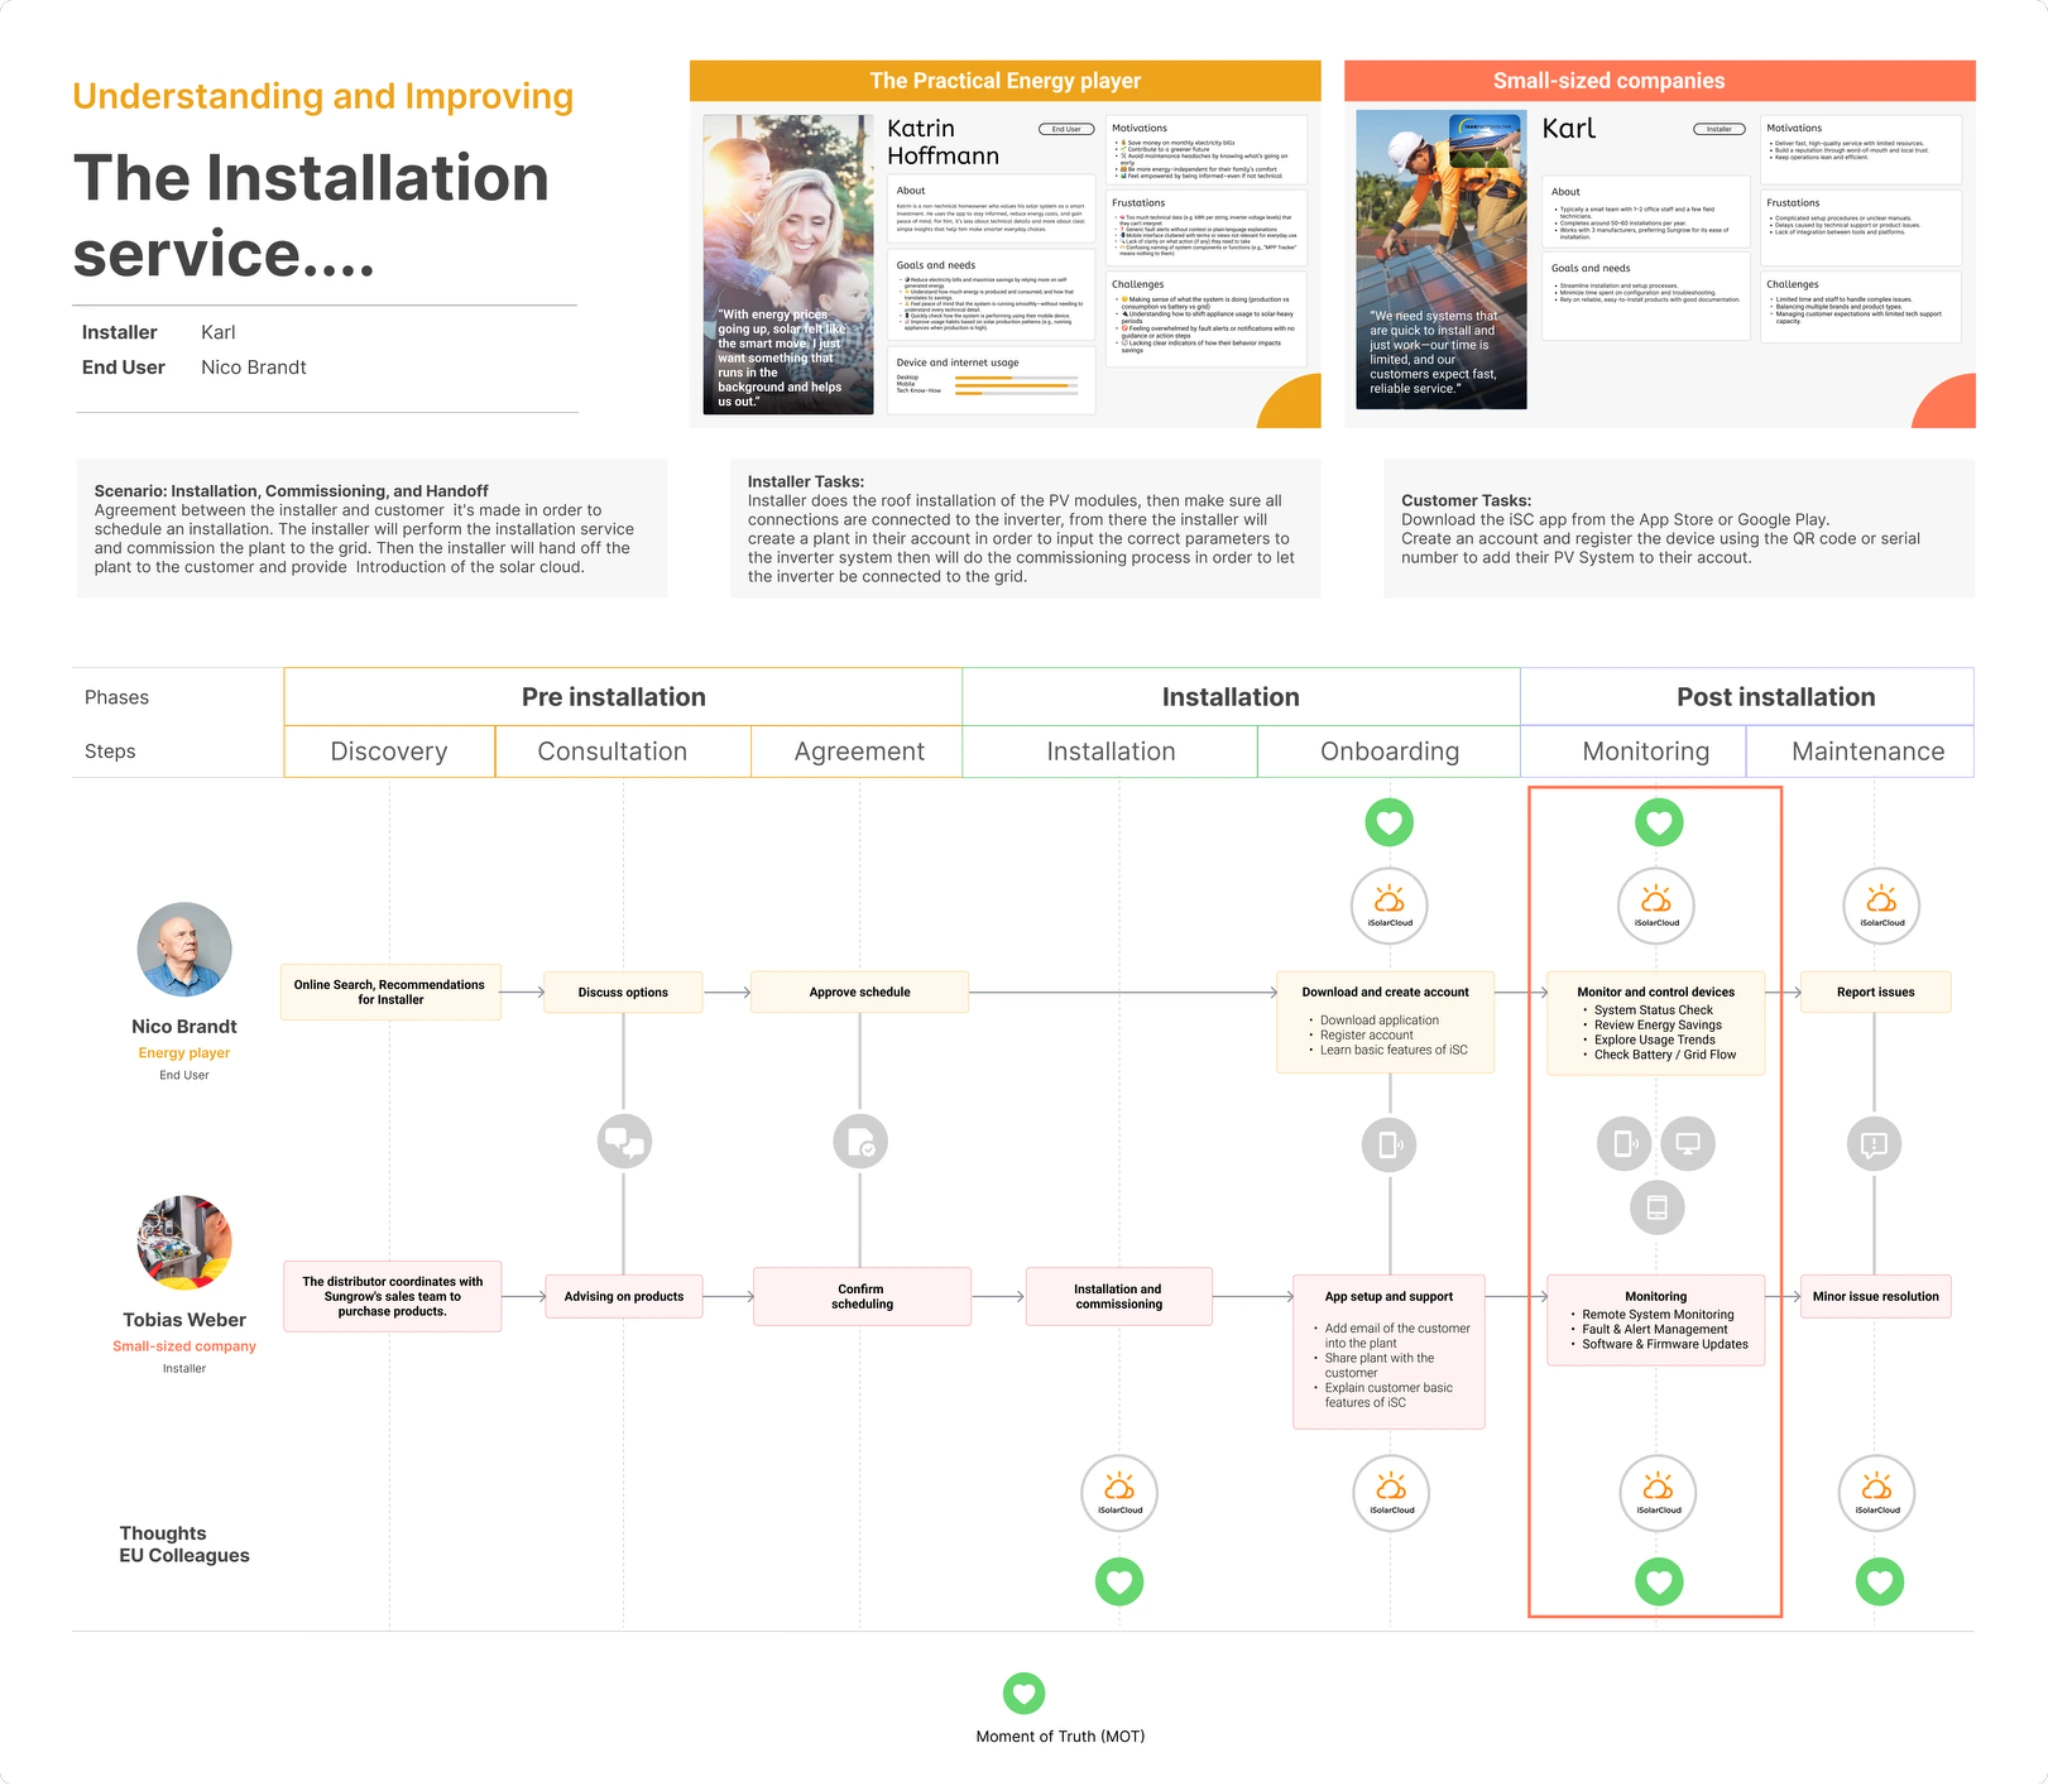Click the End User value Nico Brandt
Image resolution: width=2048 pixels, height=1784 pixels.
253,367
